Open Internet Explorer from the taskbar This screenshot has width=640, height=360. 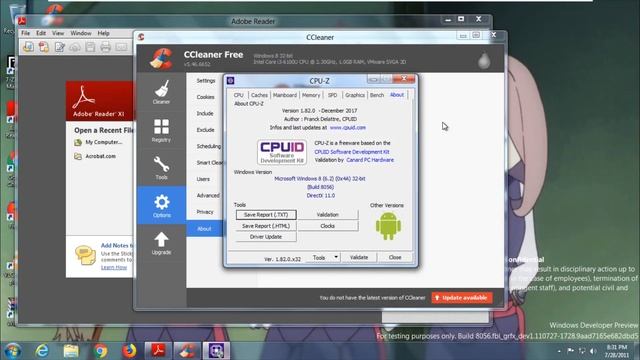42,351
